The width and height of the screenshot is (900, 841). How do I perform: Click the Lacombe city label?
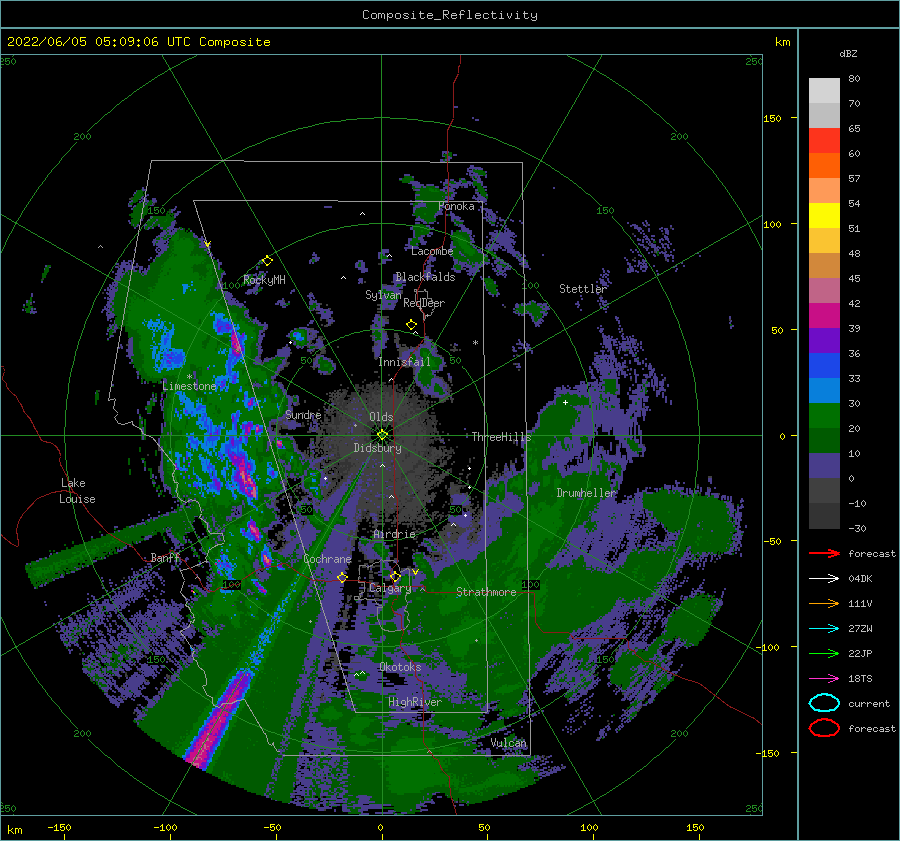coord(432,251)
